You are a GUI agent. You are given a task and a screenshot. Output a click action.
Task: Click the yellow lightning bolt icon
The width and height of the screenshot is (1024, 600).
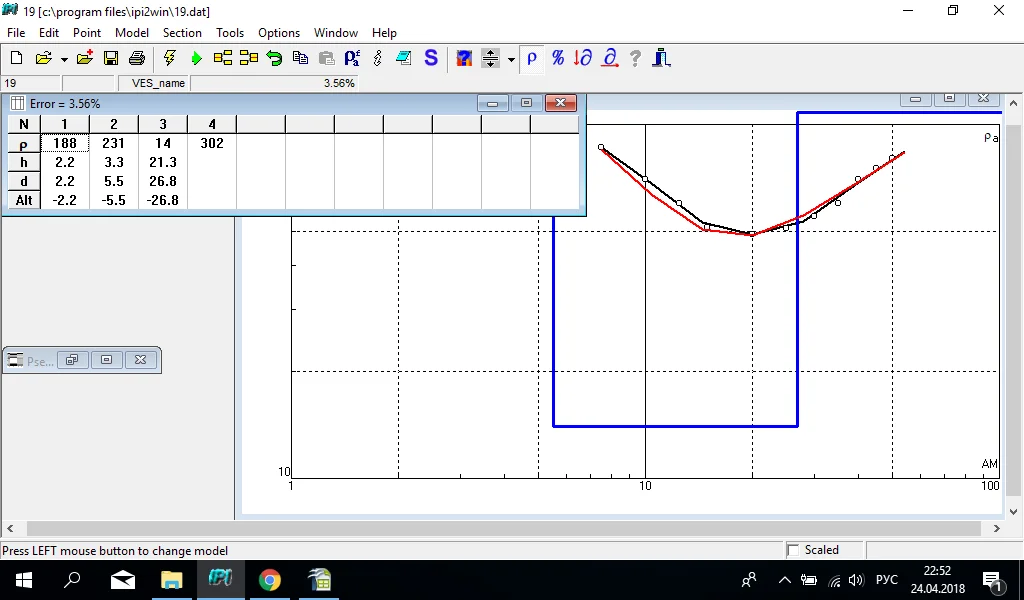[x=170, y=59]
